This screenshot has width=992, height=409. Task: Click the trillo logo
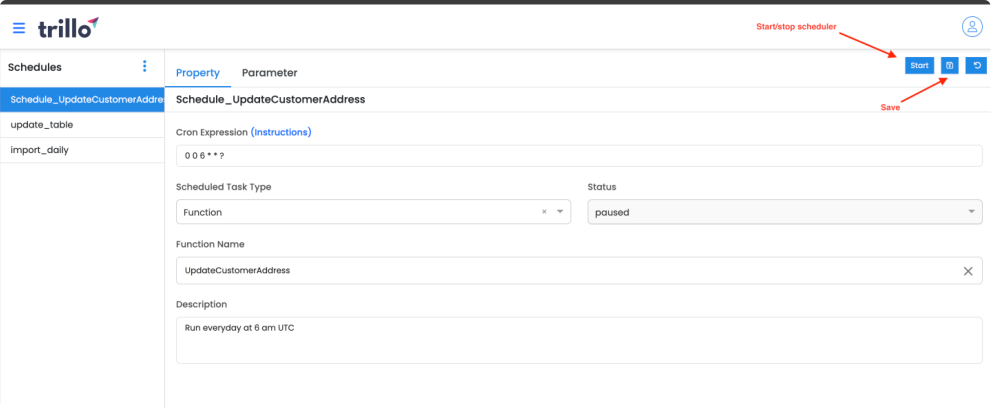click(x=68, y=27)
